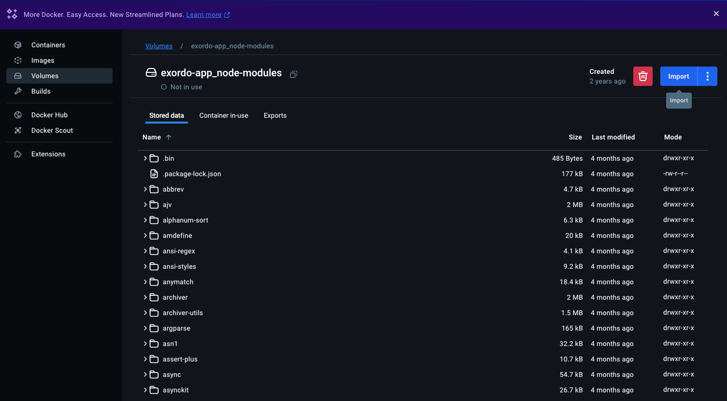Click the Name column header text
This screenshot has height=401, width=727.
tap(152, 137)
